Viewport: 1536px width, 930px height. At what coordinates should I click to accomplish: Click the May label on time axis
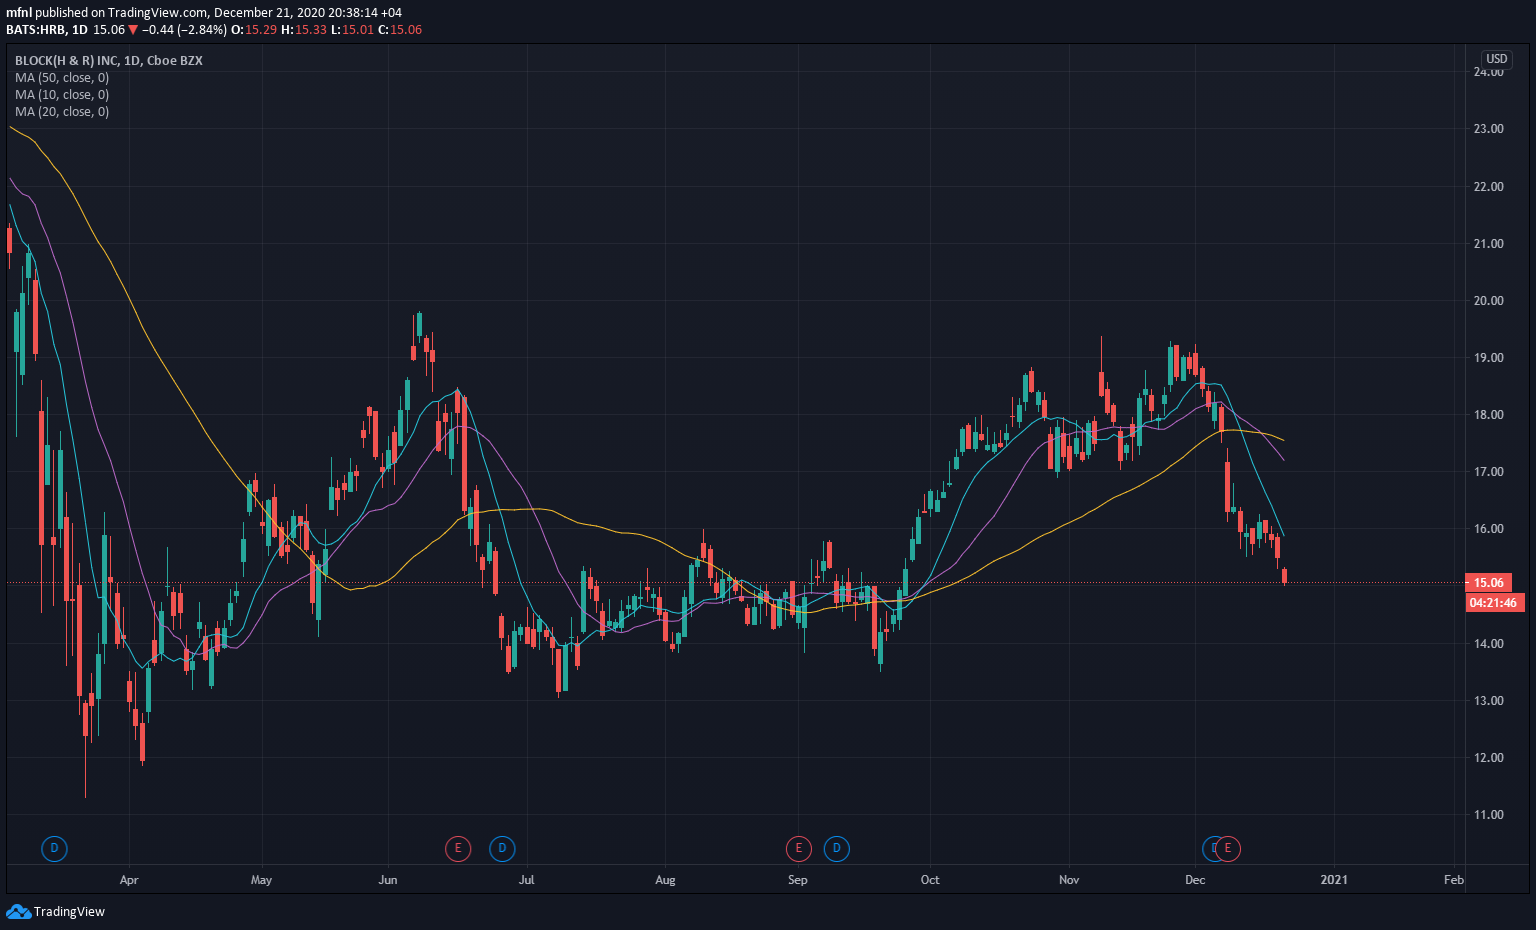(261, 880)
